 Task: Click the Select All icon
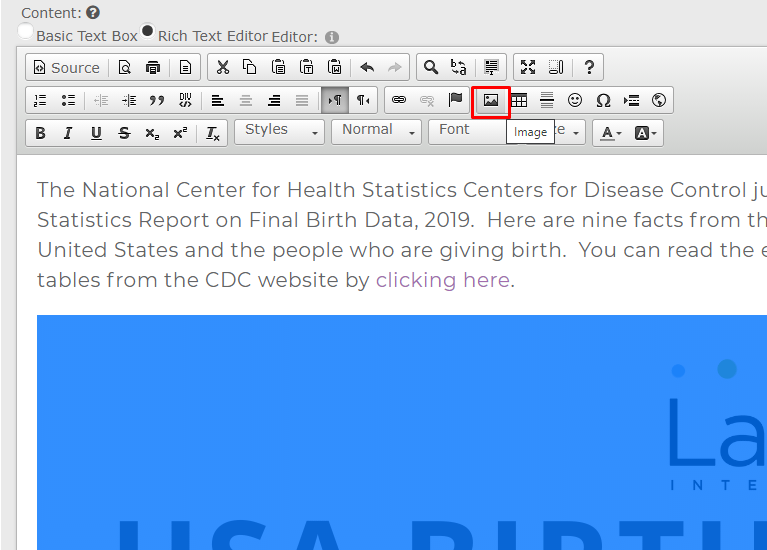click(491, 67)
